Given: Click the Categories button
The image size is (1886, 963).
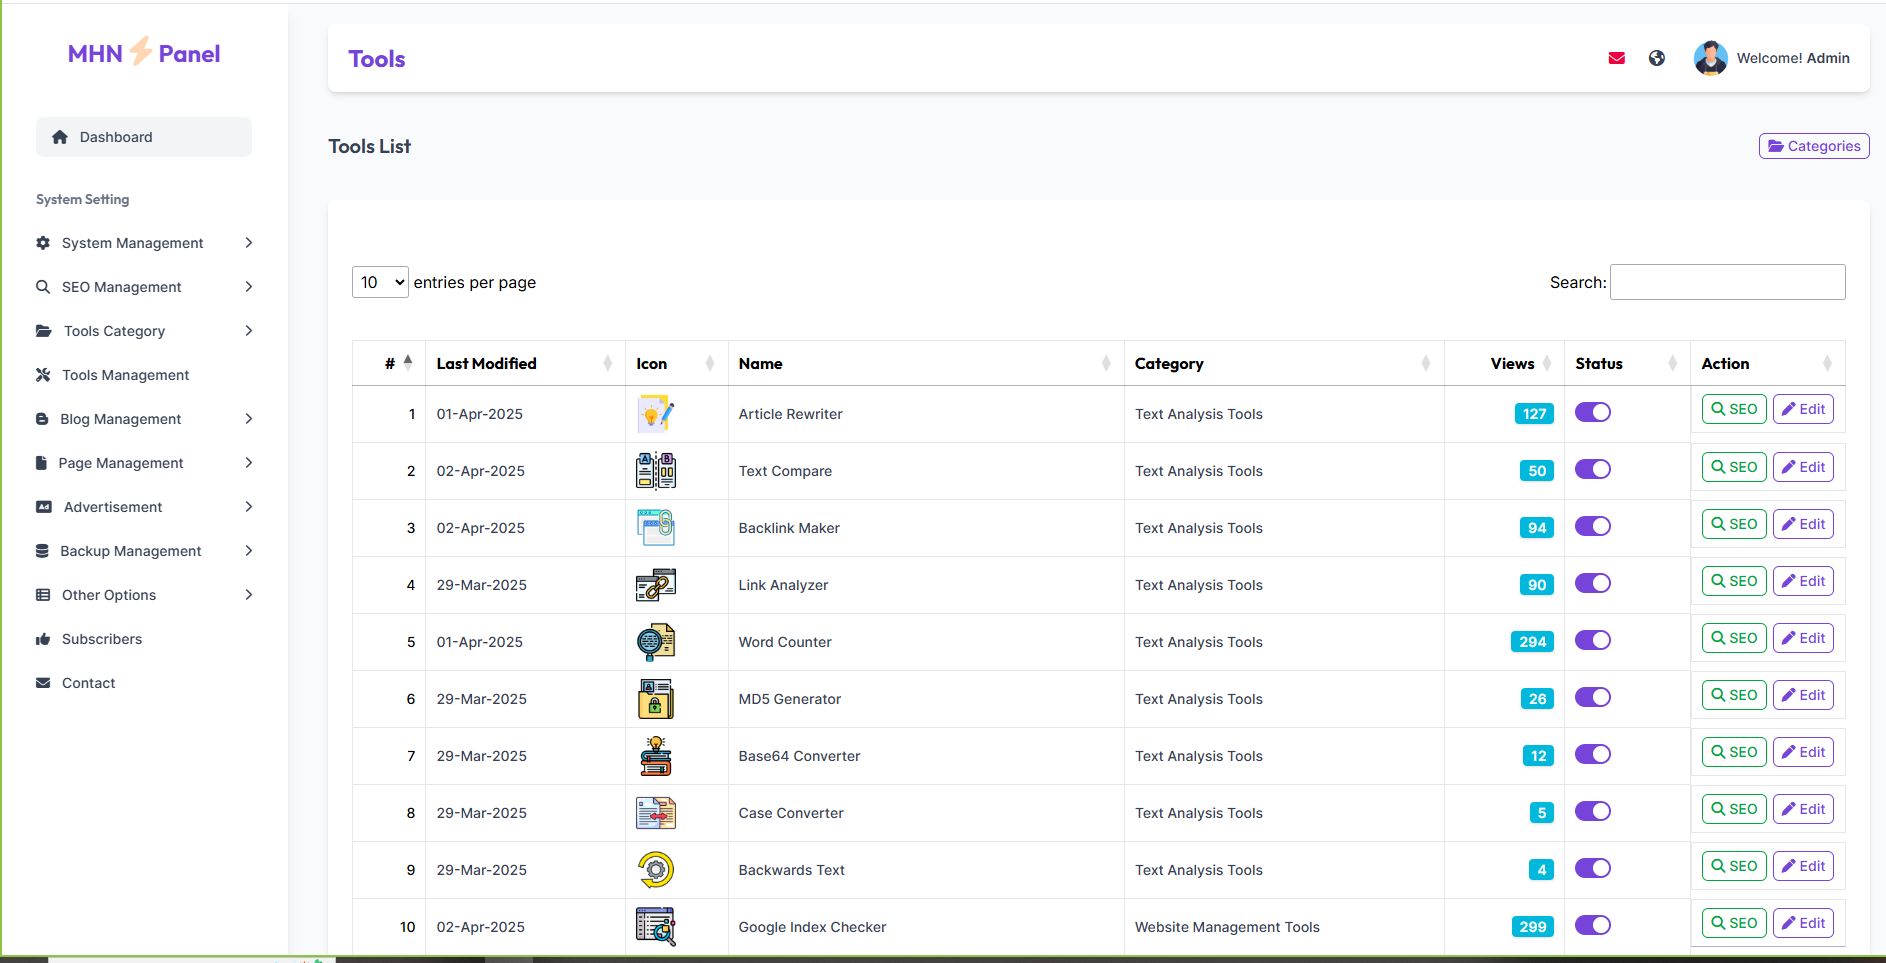Looking at the screenshot, I should 1813,146.
